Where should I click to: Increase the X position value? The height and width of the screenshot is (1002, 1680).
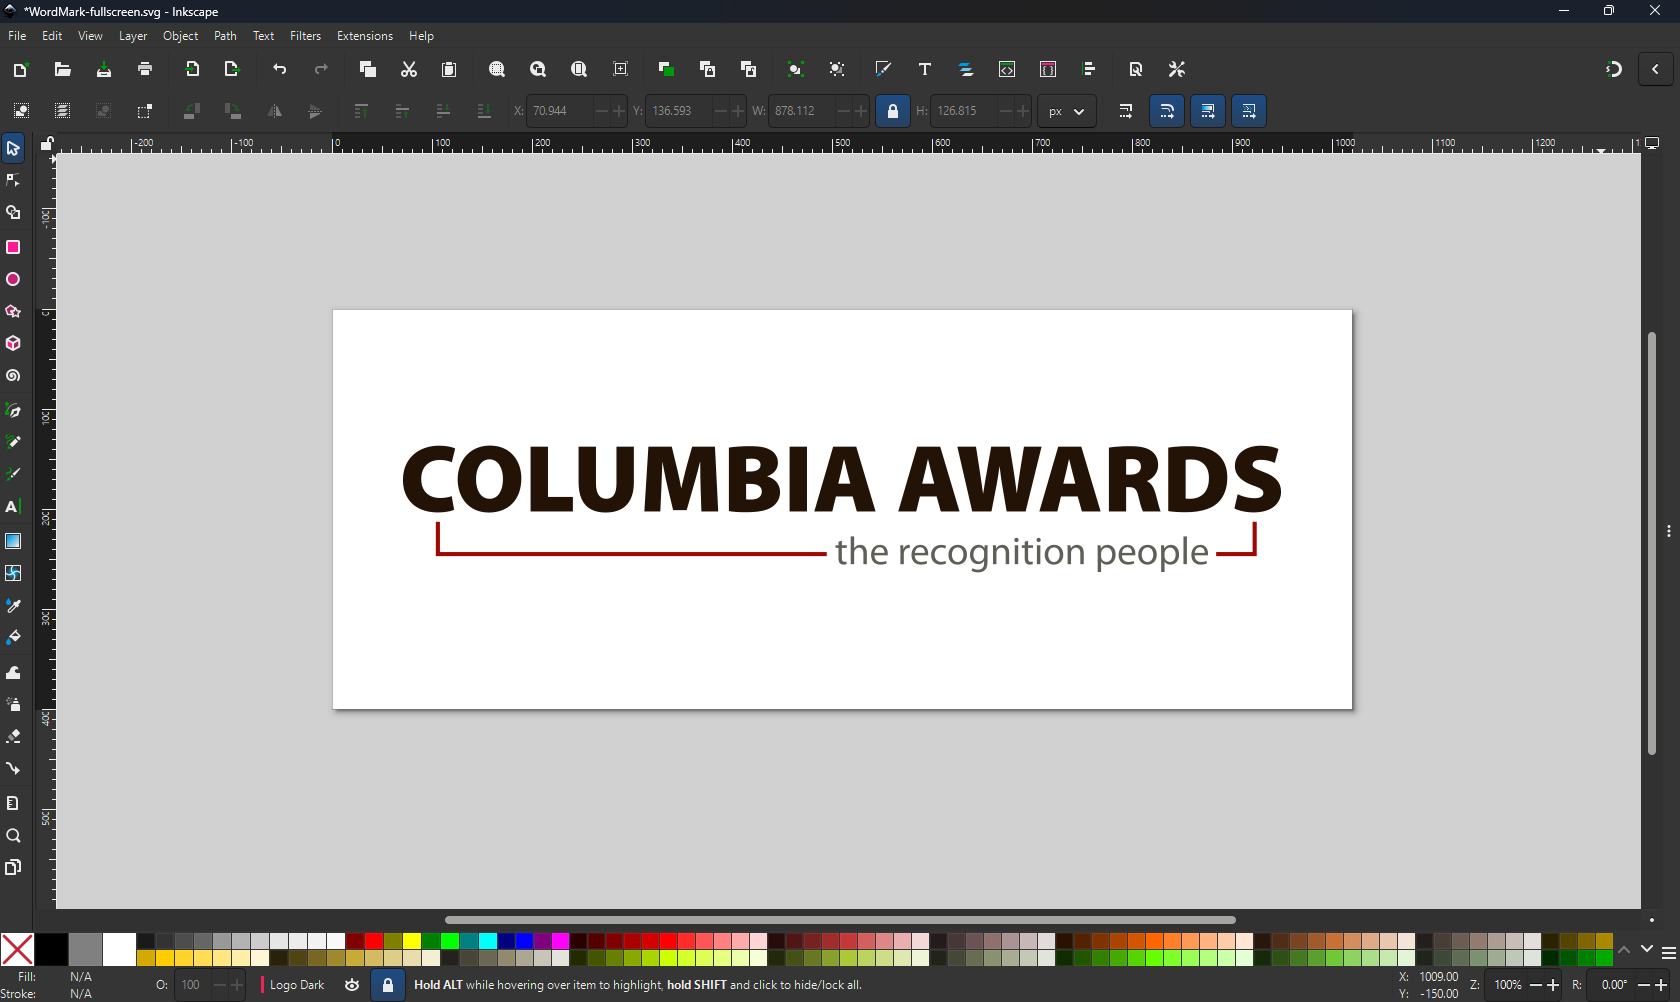(x=619, y=111)
